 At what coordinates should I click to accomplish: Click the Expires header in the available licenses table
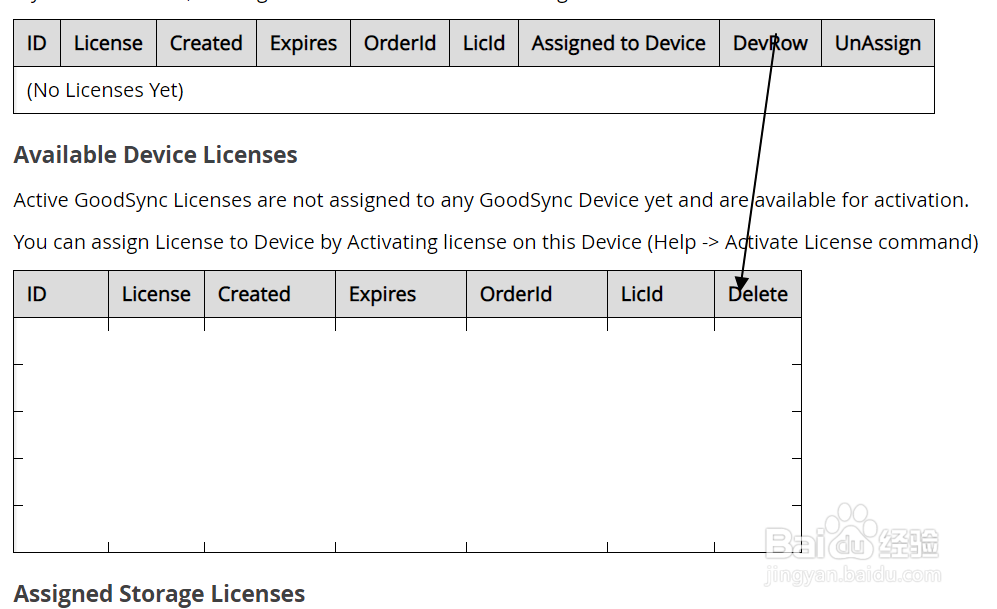click(401, 294)
